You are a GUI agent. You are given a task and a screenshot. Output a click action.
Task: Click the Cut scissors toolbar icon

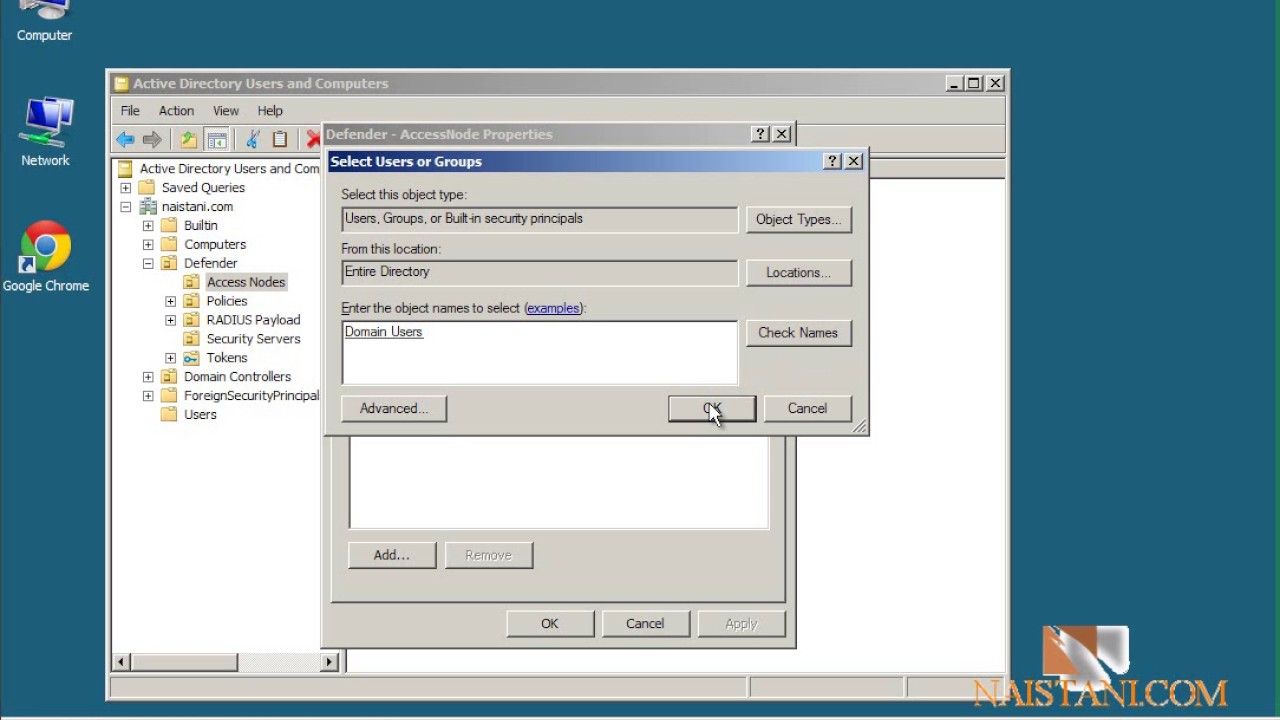(x=253, y=140)
